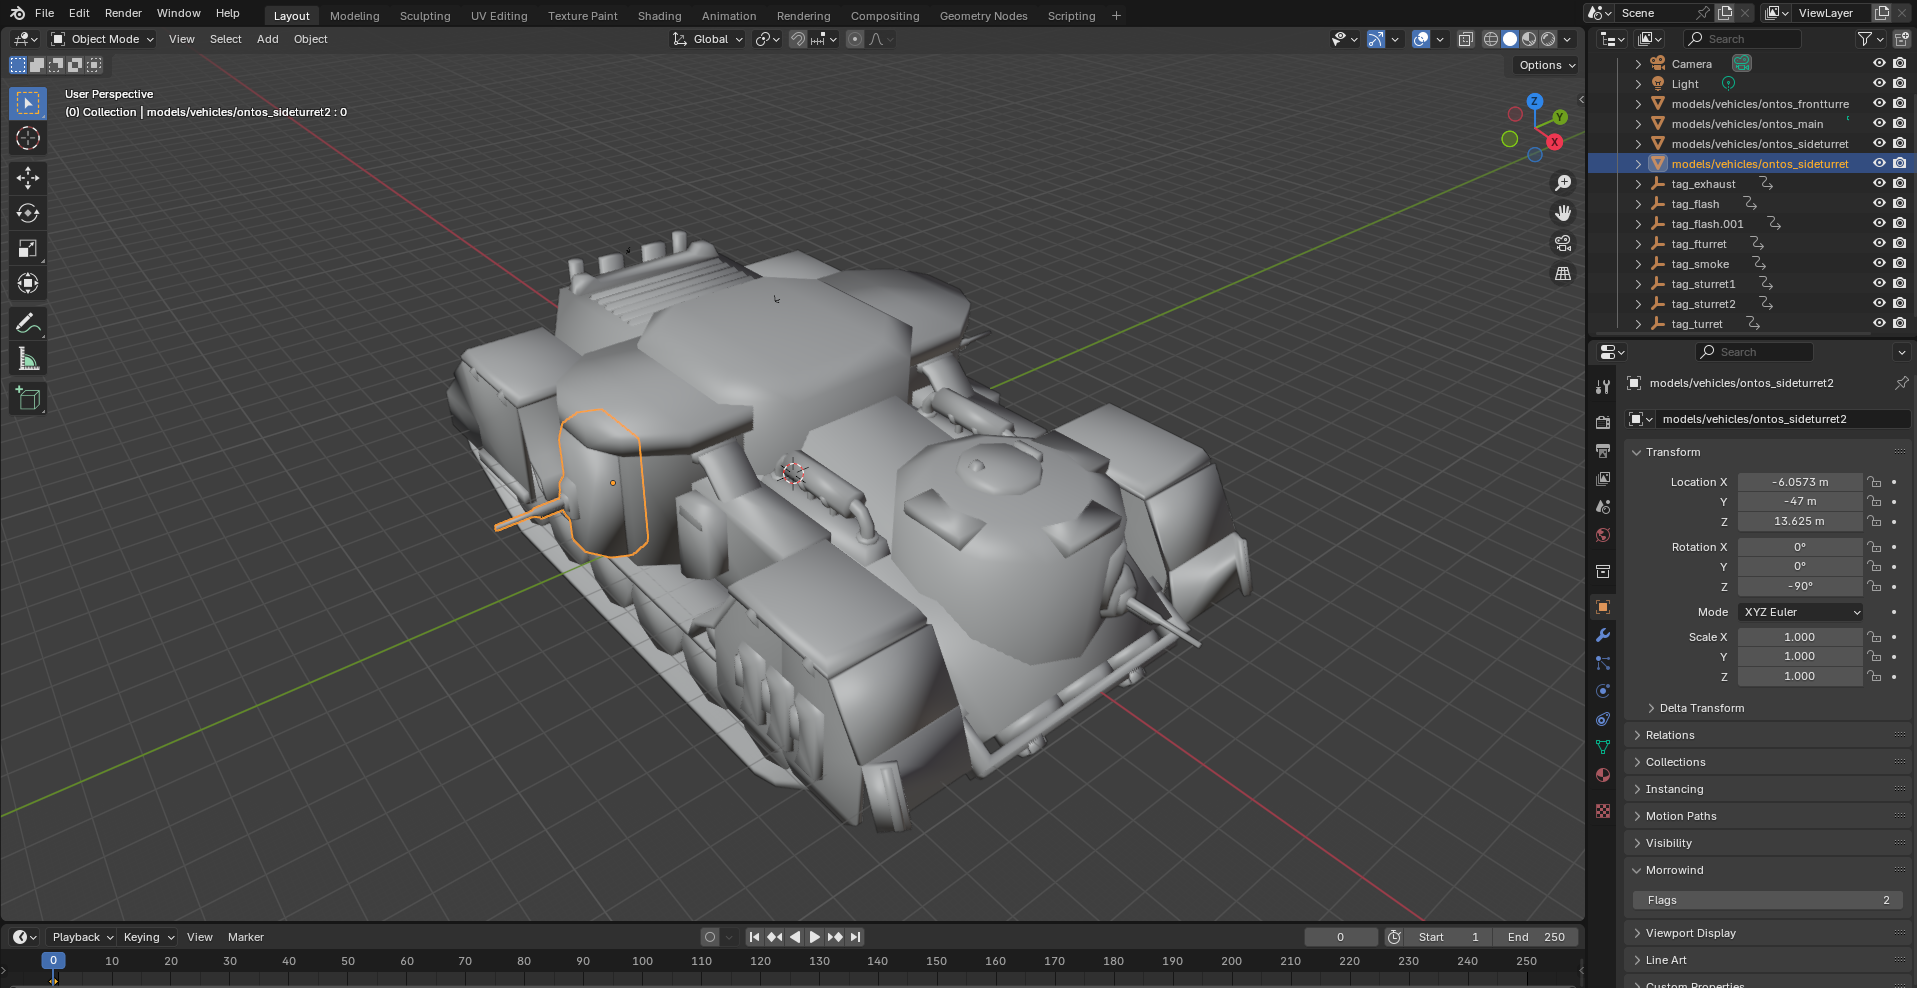Switch to the Sculpting workspace tab
Viewport: 1917px width, 988px height.
(x=425, y=16)
